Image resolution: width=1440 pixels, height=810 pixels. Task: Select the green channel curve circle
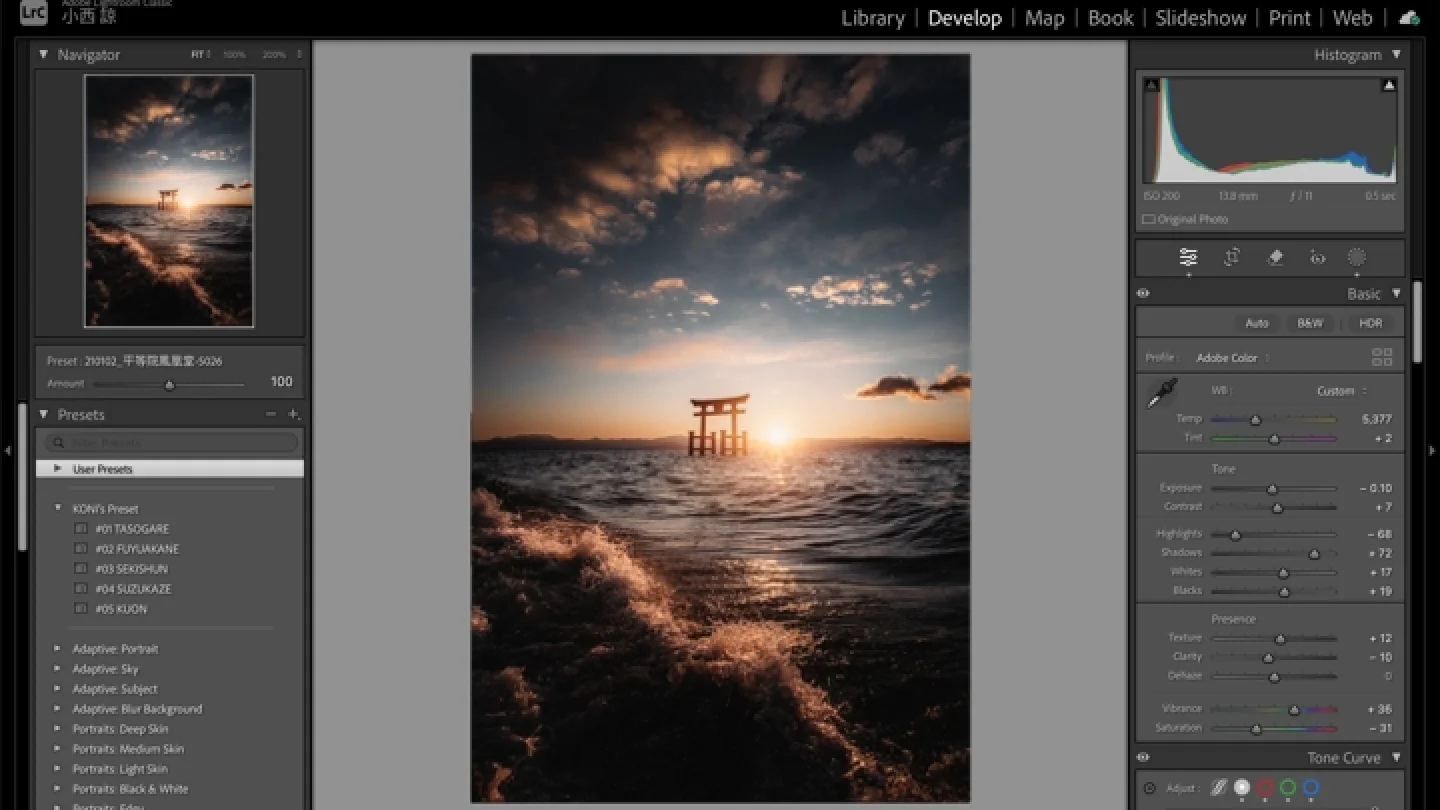pos(1288,787)
